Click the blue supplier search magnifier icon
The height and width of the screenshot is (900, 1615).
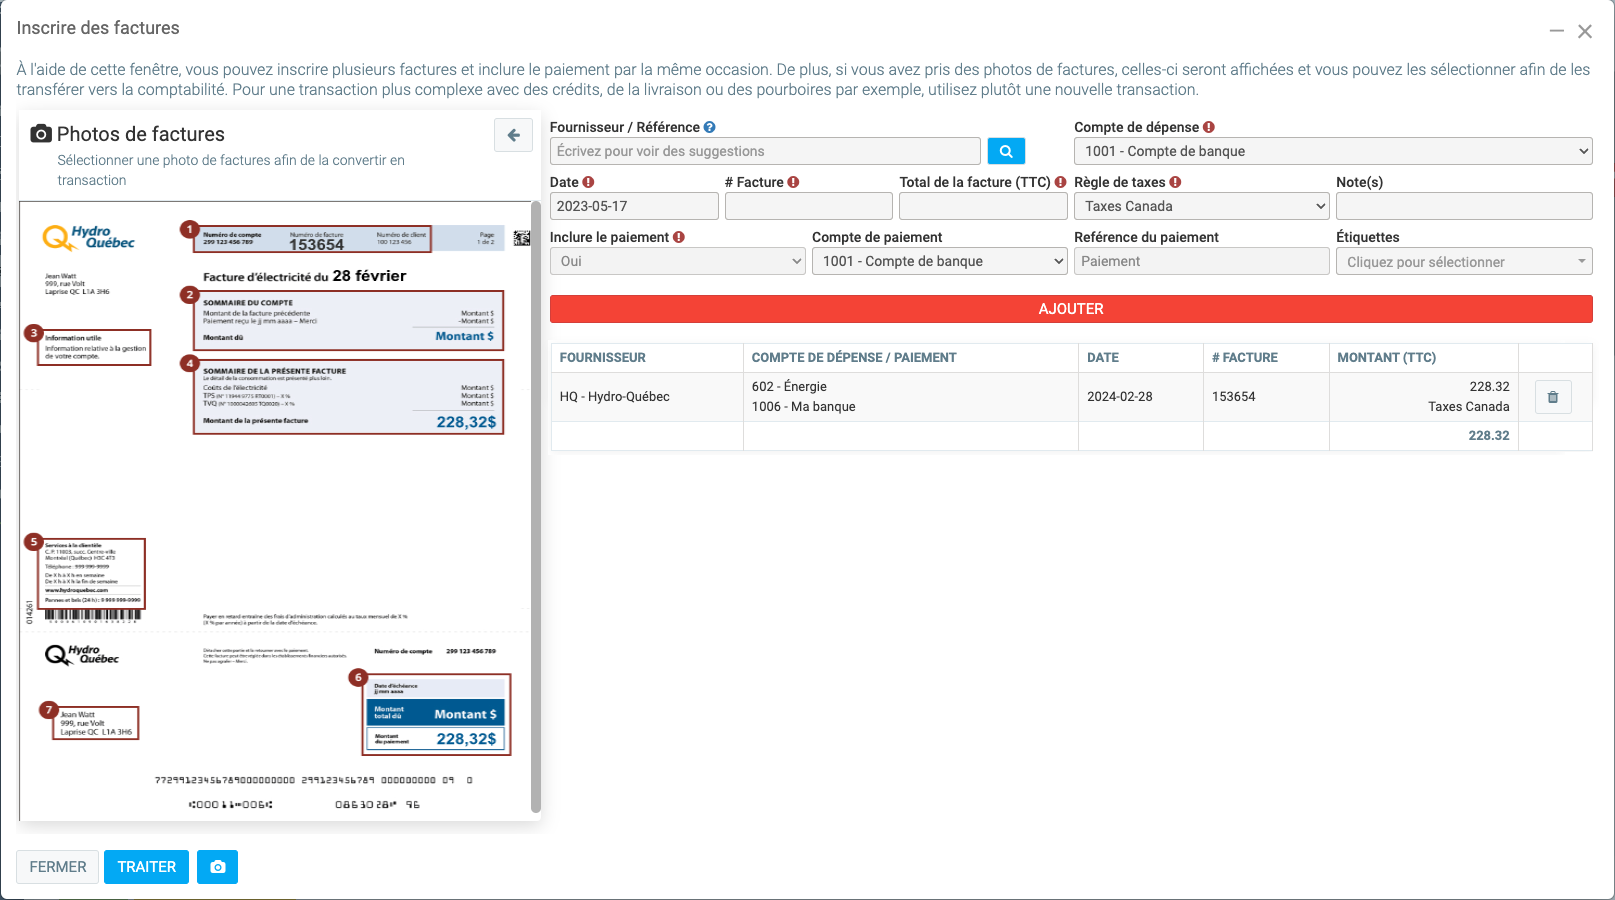pyautogui.click(x=1006, y=151)
